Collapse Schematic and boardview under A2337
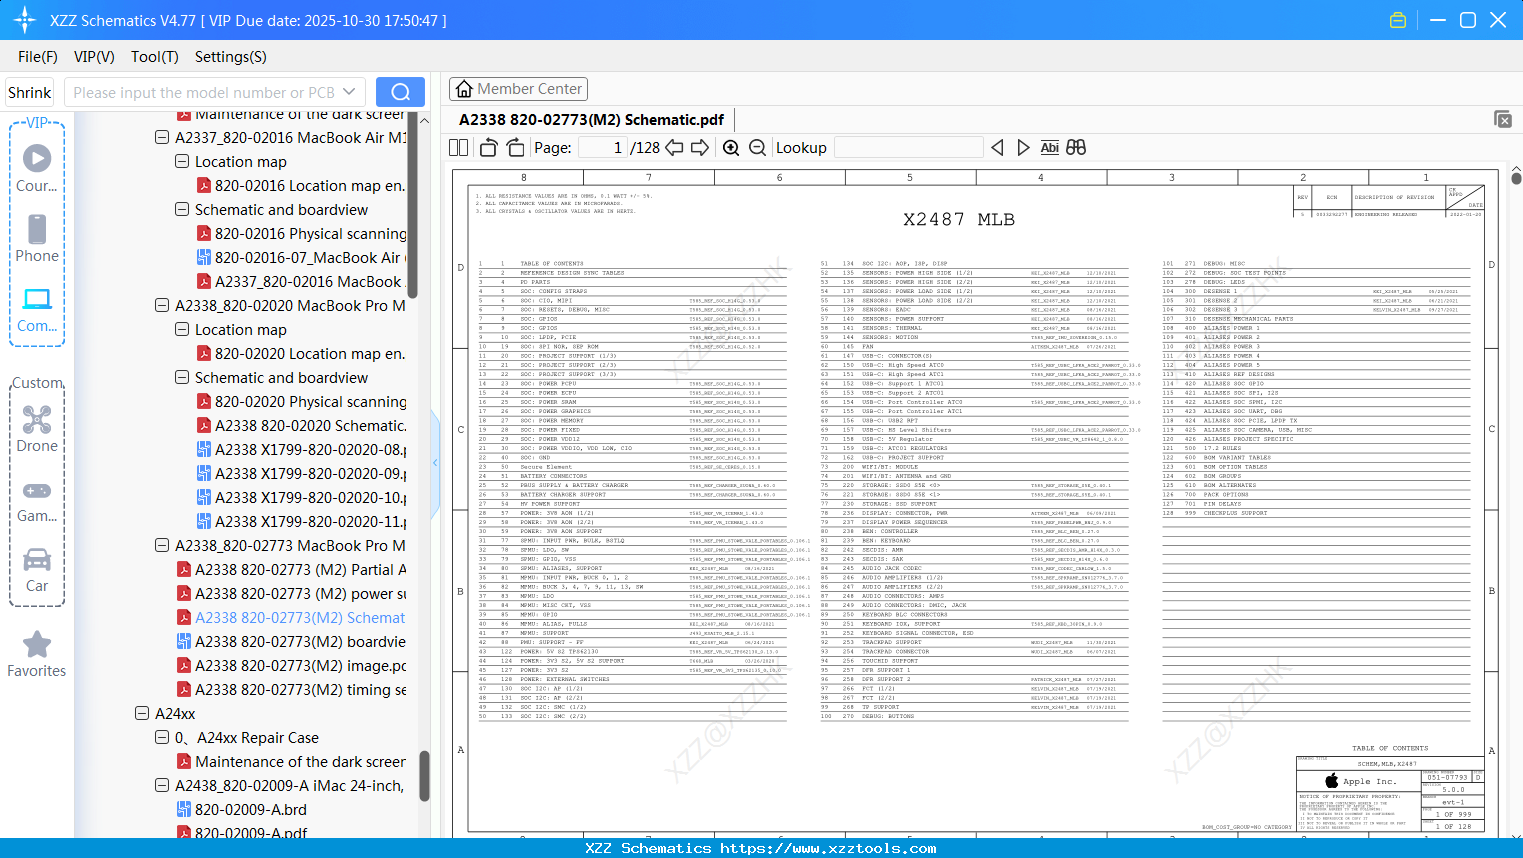Viewport: 1523px width, 858px height. 182,209
